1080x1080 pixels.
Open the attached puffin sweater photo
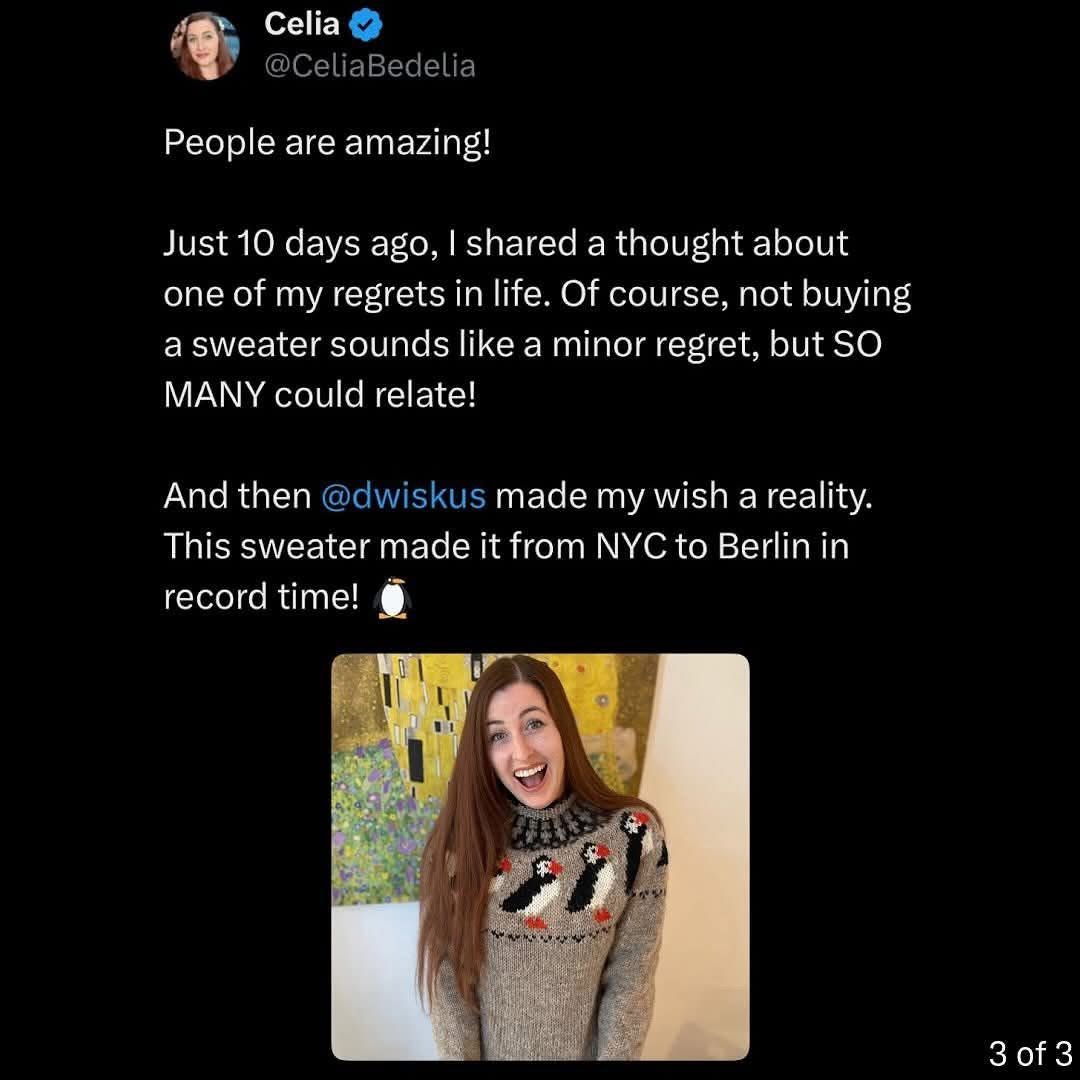coord(540,856)
